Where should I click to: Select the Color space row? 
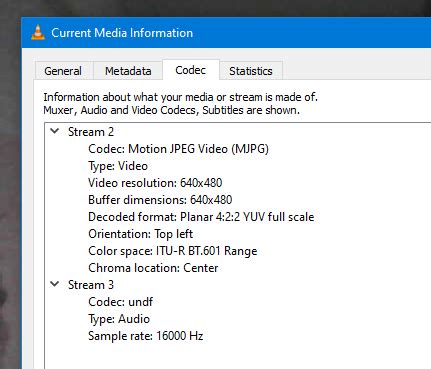pyautogui.click(x=173, y=251)
